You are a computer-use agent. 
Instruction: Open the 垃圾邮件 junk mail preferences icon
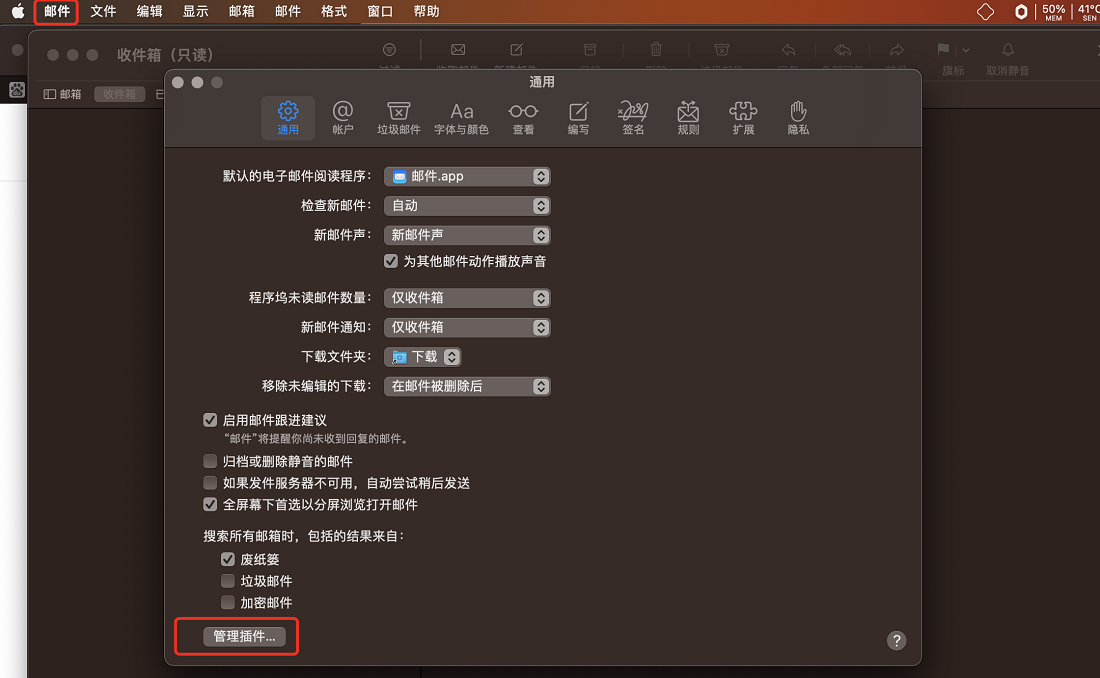[398, 118]
